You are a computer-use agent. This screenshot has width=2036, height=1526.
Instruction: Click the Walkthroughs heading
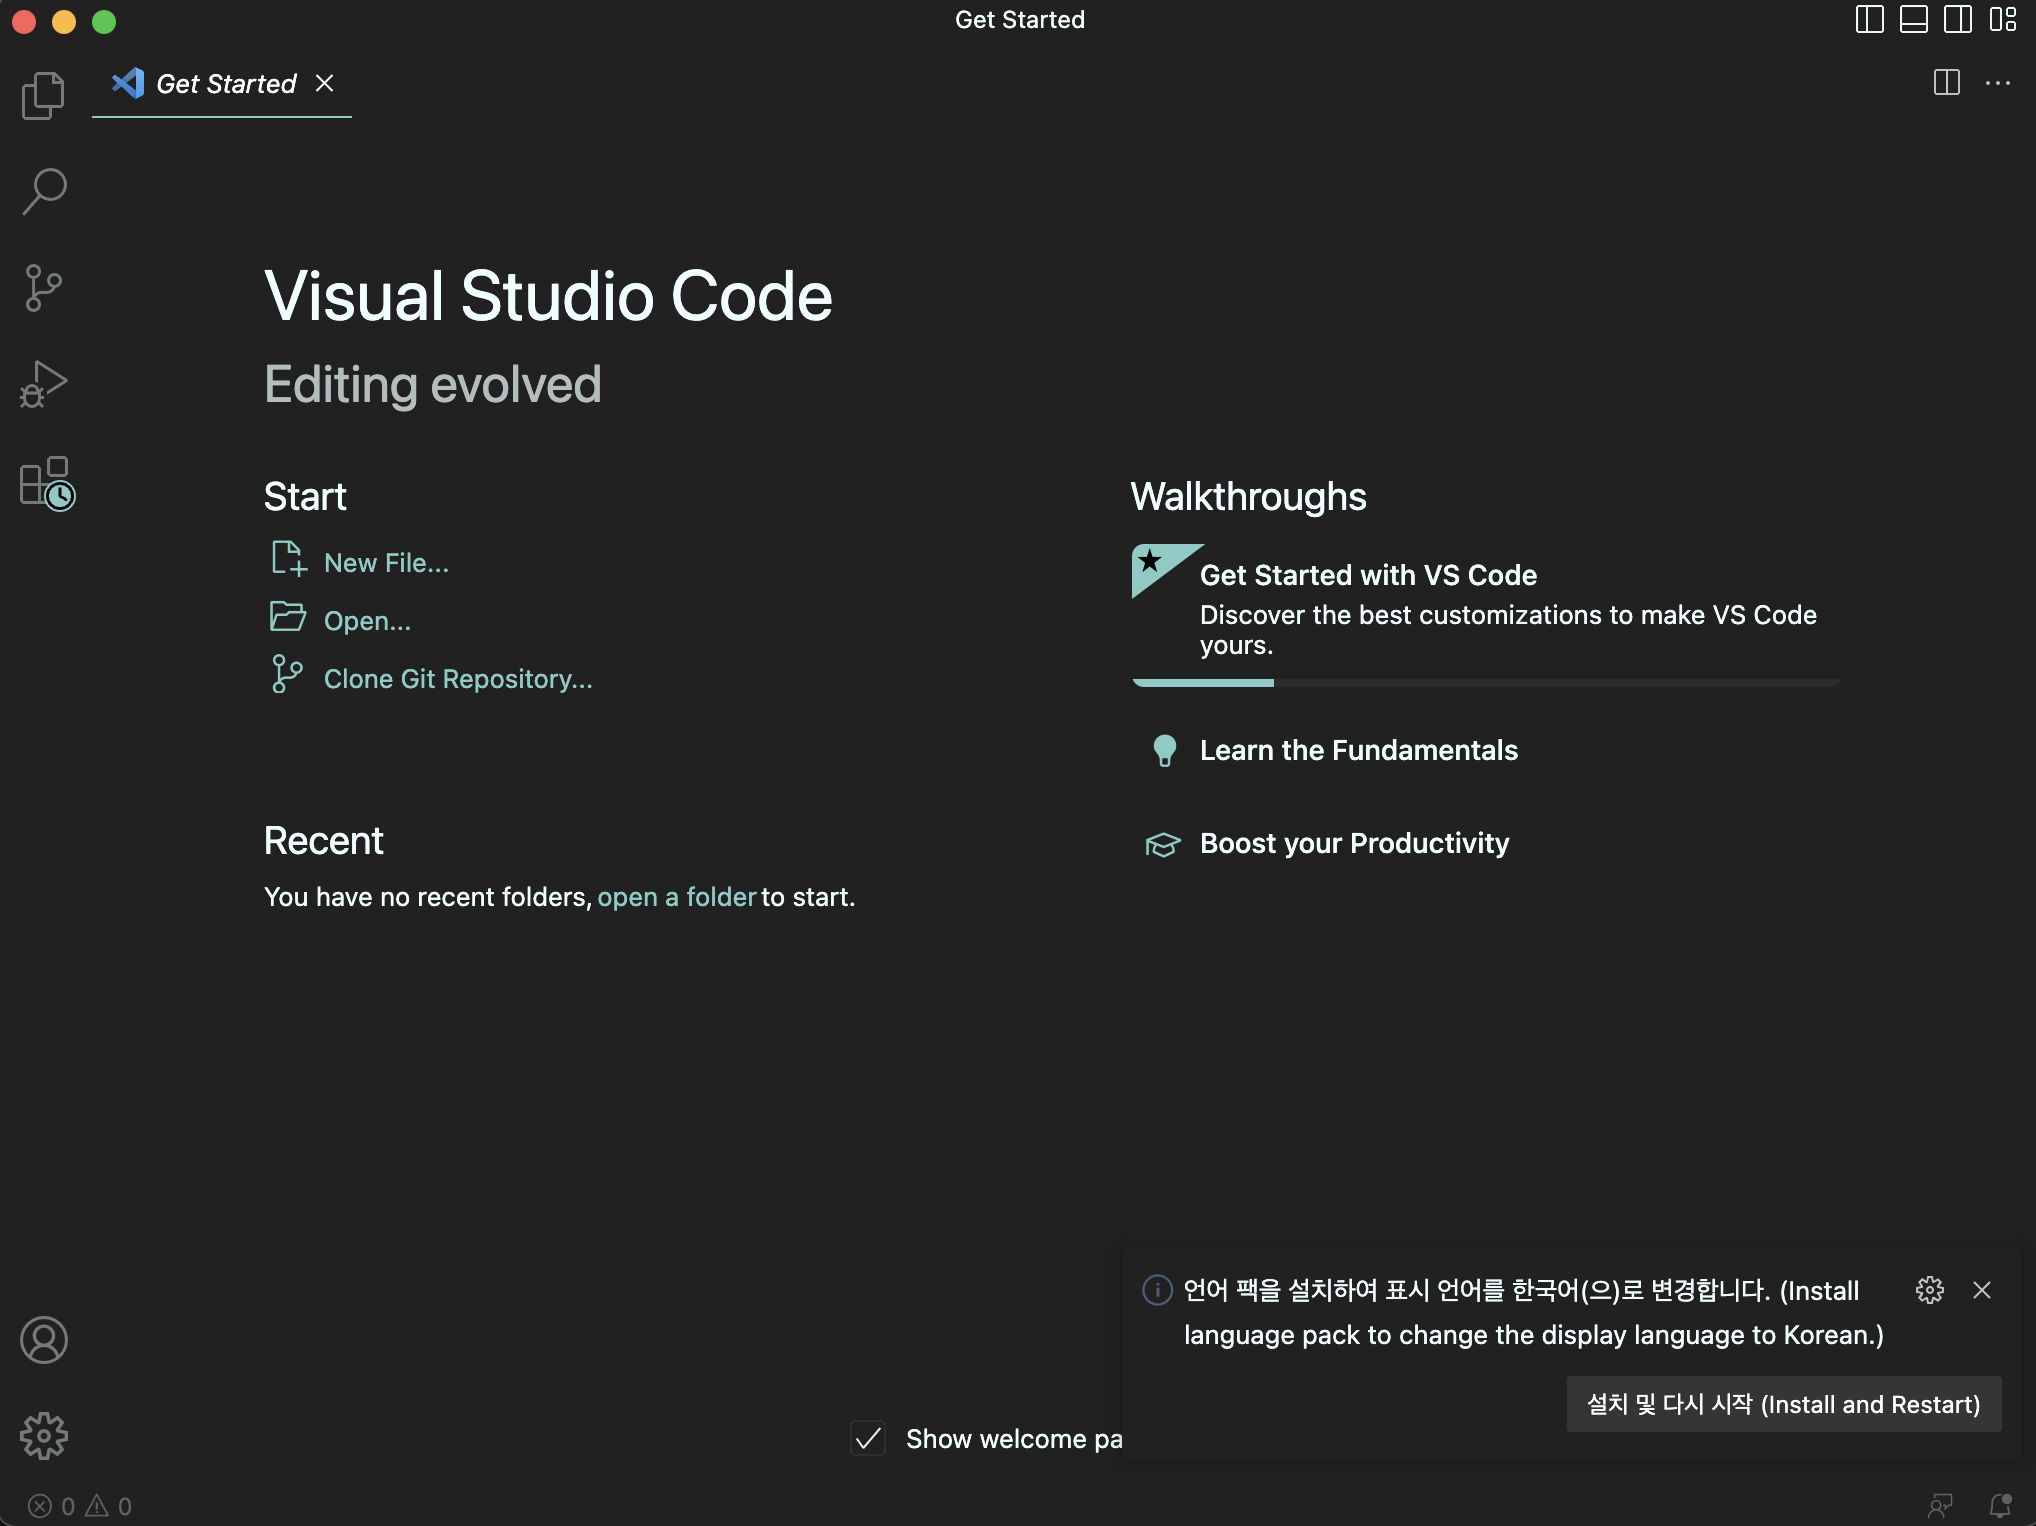click(1248, 497)
